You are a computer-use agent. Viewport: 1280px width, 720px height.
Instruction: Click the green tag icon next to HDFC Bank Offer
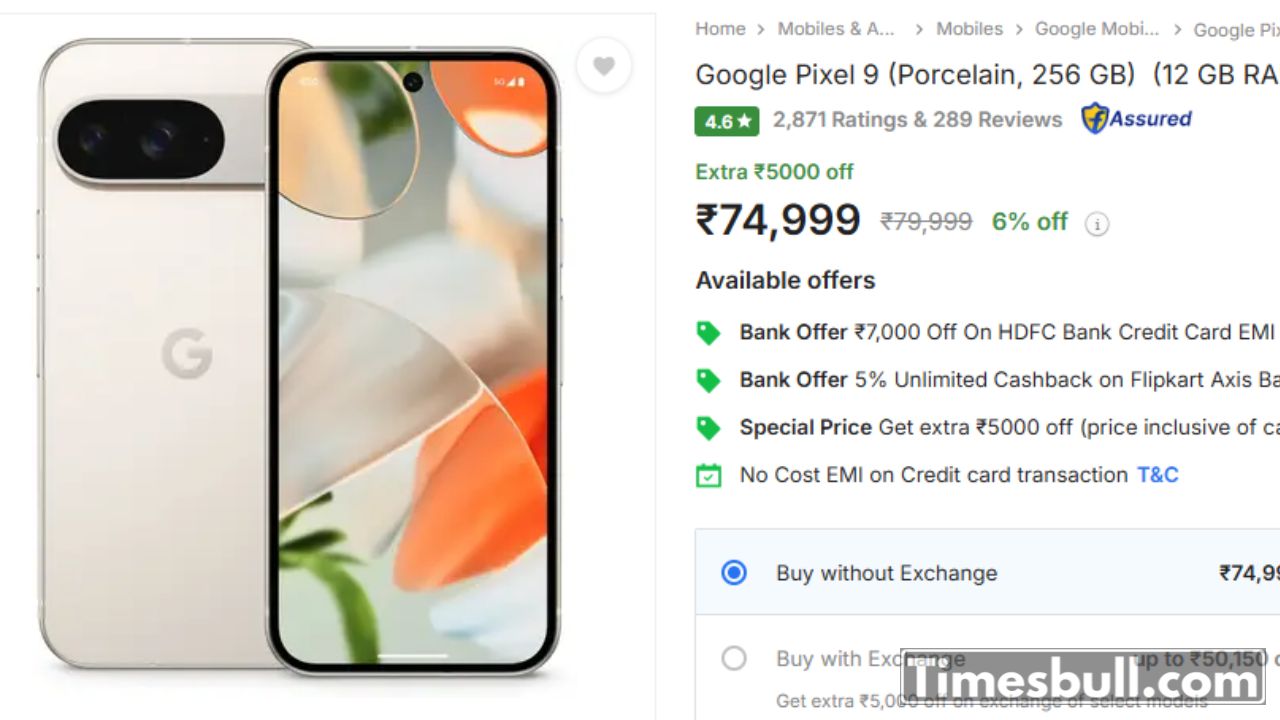(x=708, y=333)
